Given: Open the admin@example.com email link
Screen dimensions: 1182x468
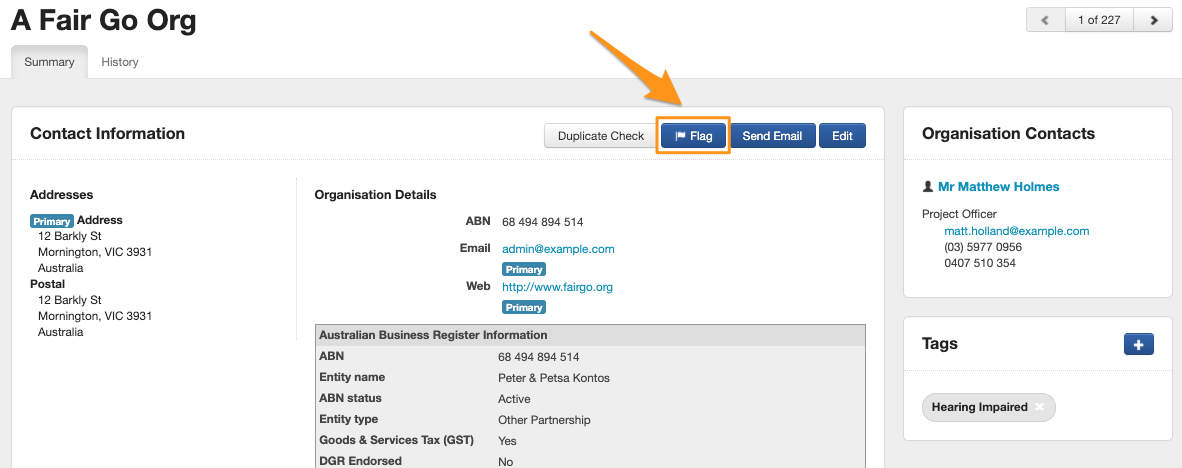Looking at the screenshot, I should (x=558, y=249).
